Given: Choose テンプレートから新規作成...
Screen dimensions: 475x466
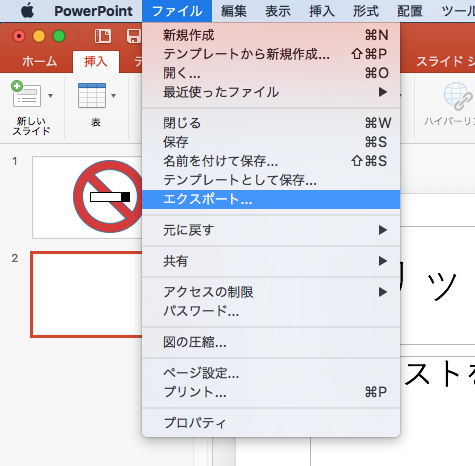Looking at the screenshot, I should 271,54.
